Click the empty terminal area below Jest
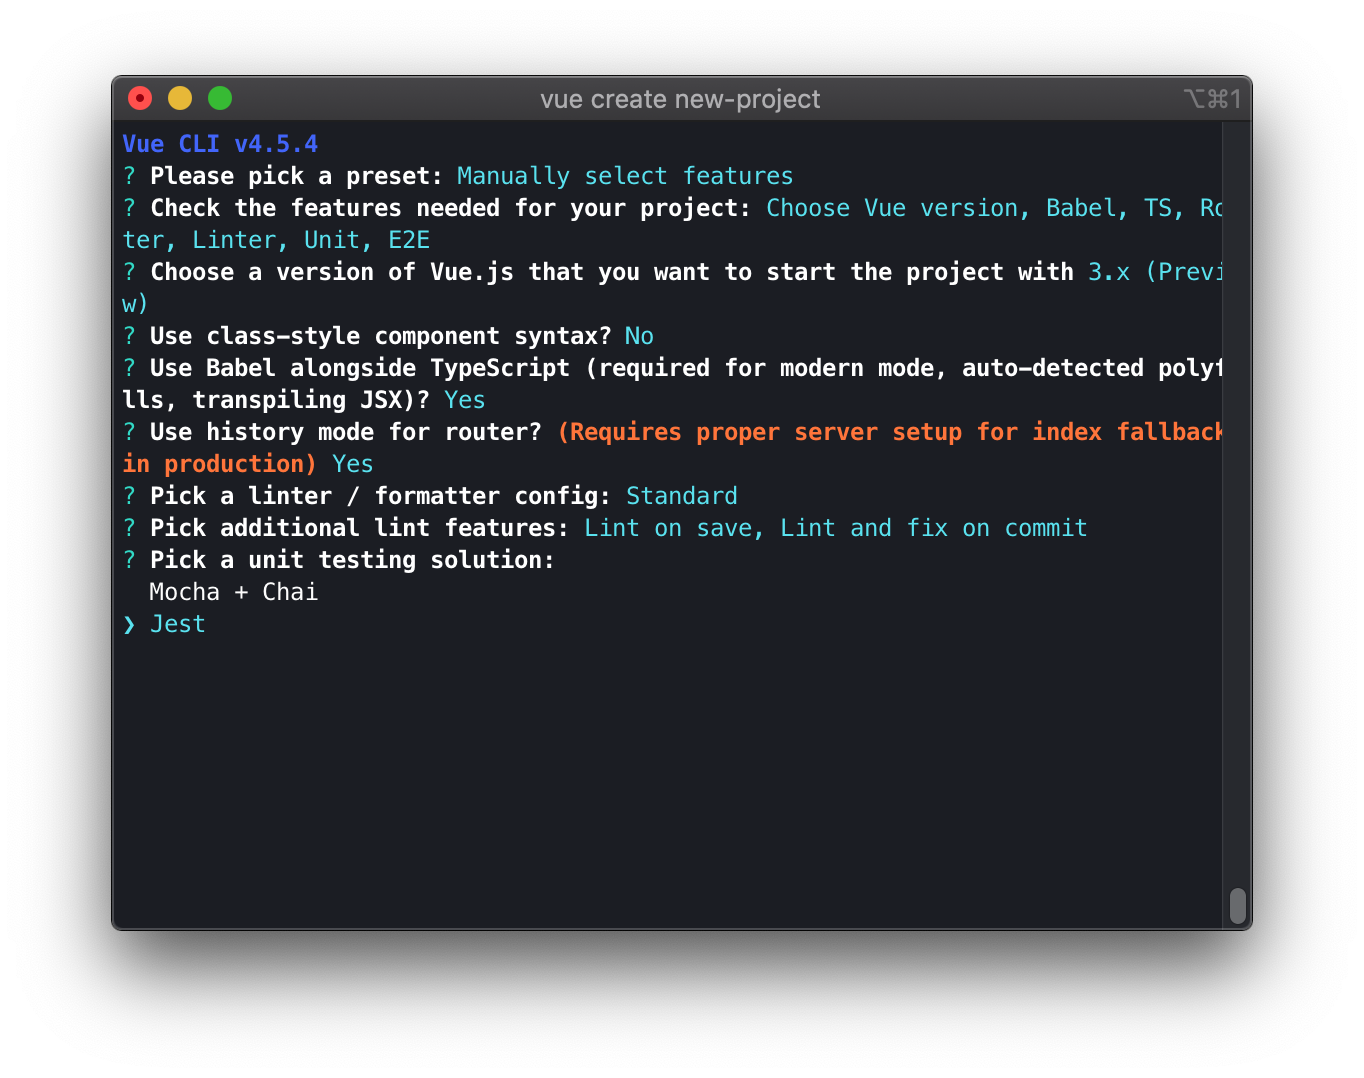This screenshot has height=1078, width=1364. pyautogui.click(x=670, y=780)
